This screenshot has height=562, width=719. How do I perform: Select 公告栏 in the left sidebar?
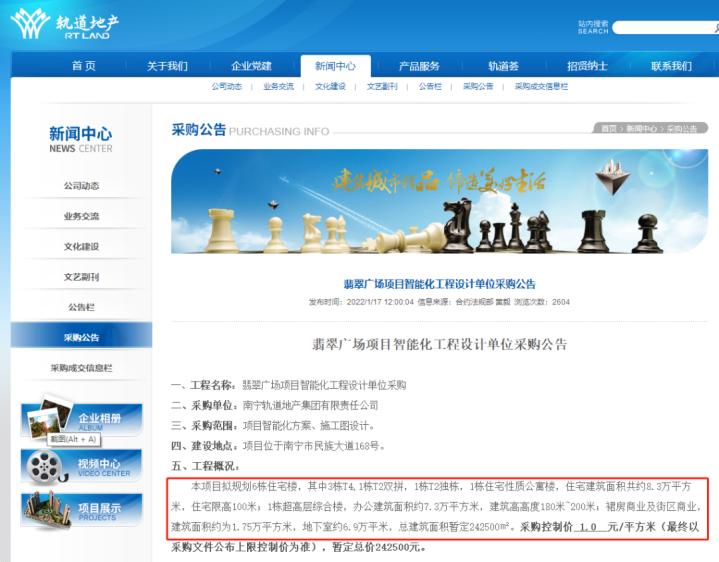point(81,307)
